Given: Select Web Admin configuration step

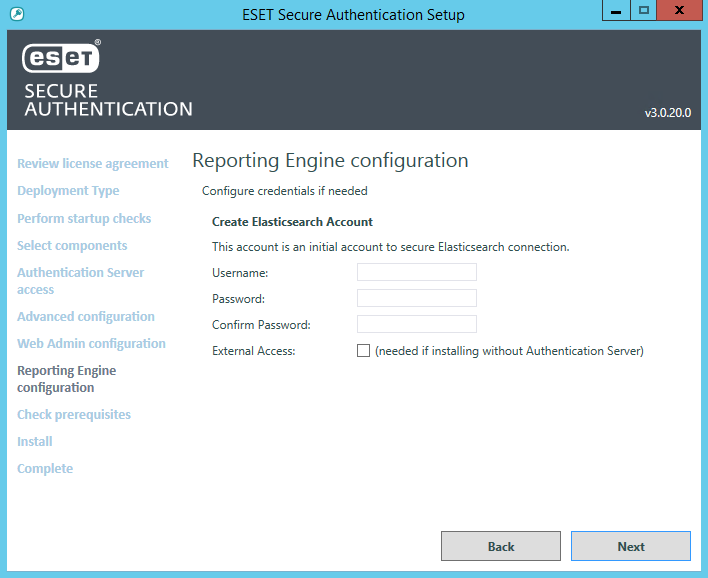Looking at the screenshot, I should pyautogui.click(x=91, y=343).
